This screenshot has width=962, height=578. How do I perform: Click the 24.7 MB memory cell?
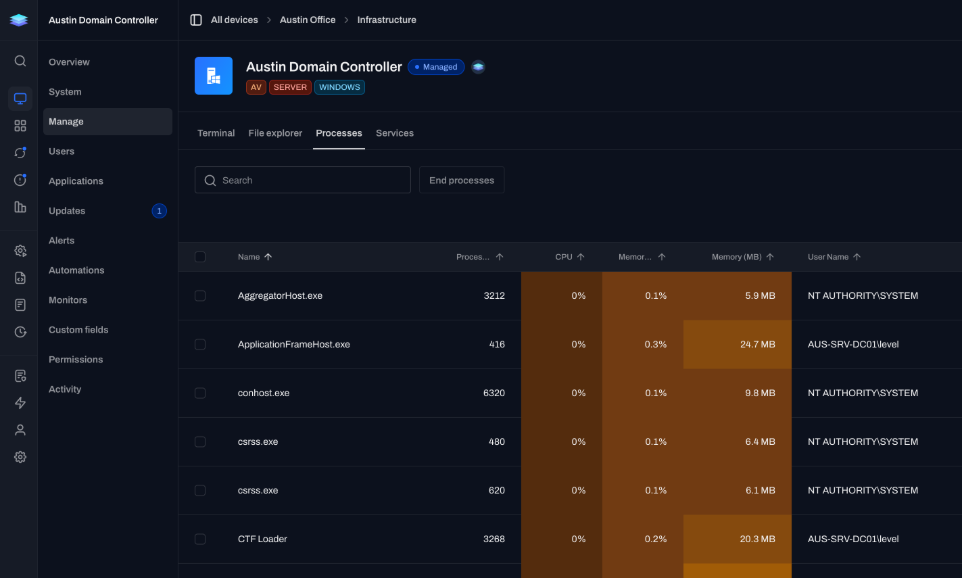click(x=737, y=344)
